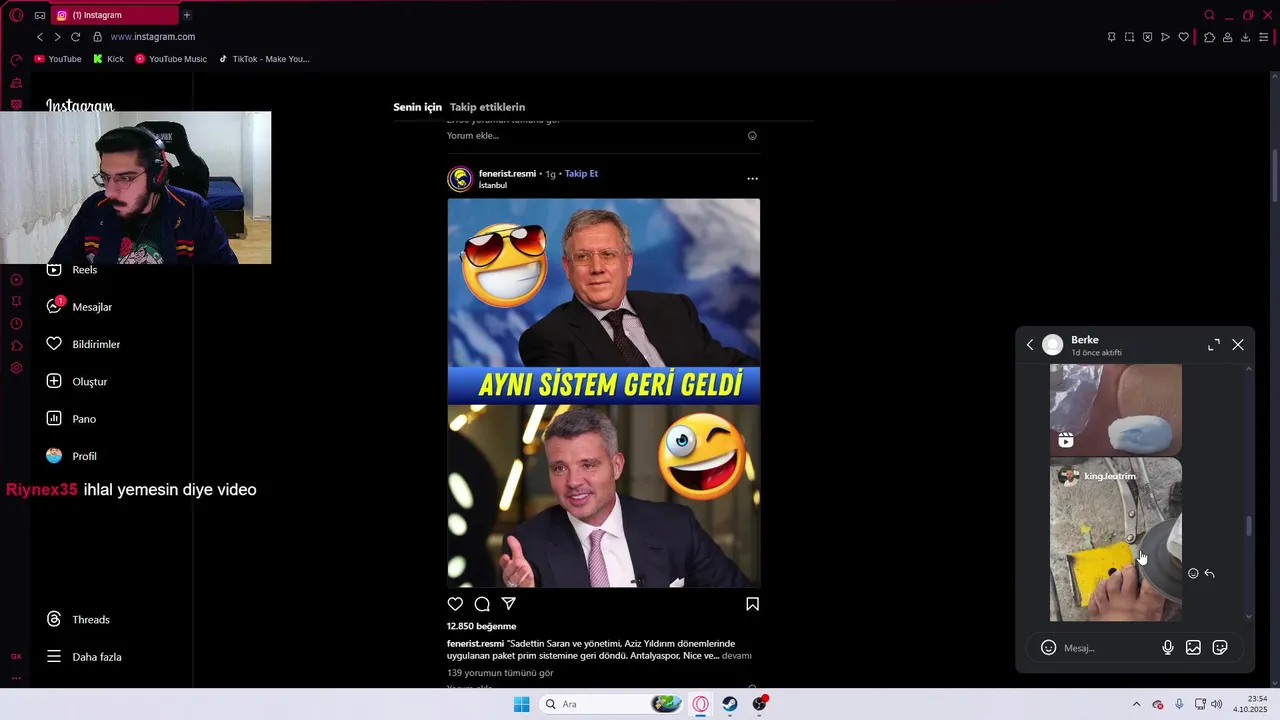Open the My Flow send icon

1165,37
